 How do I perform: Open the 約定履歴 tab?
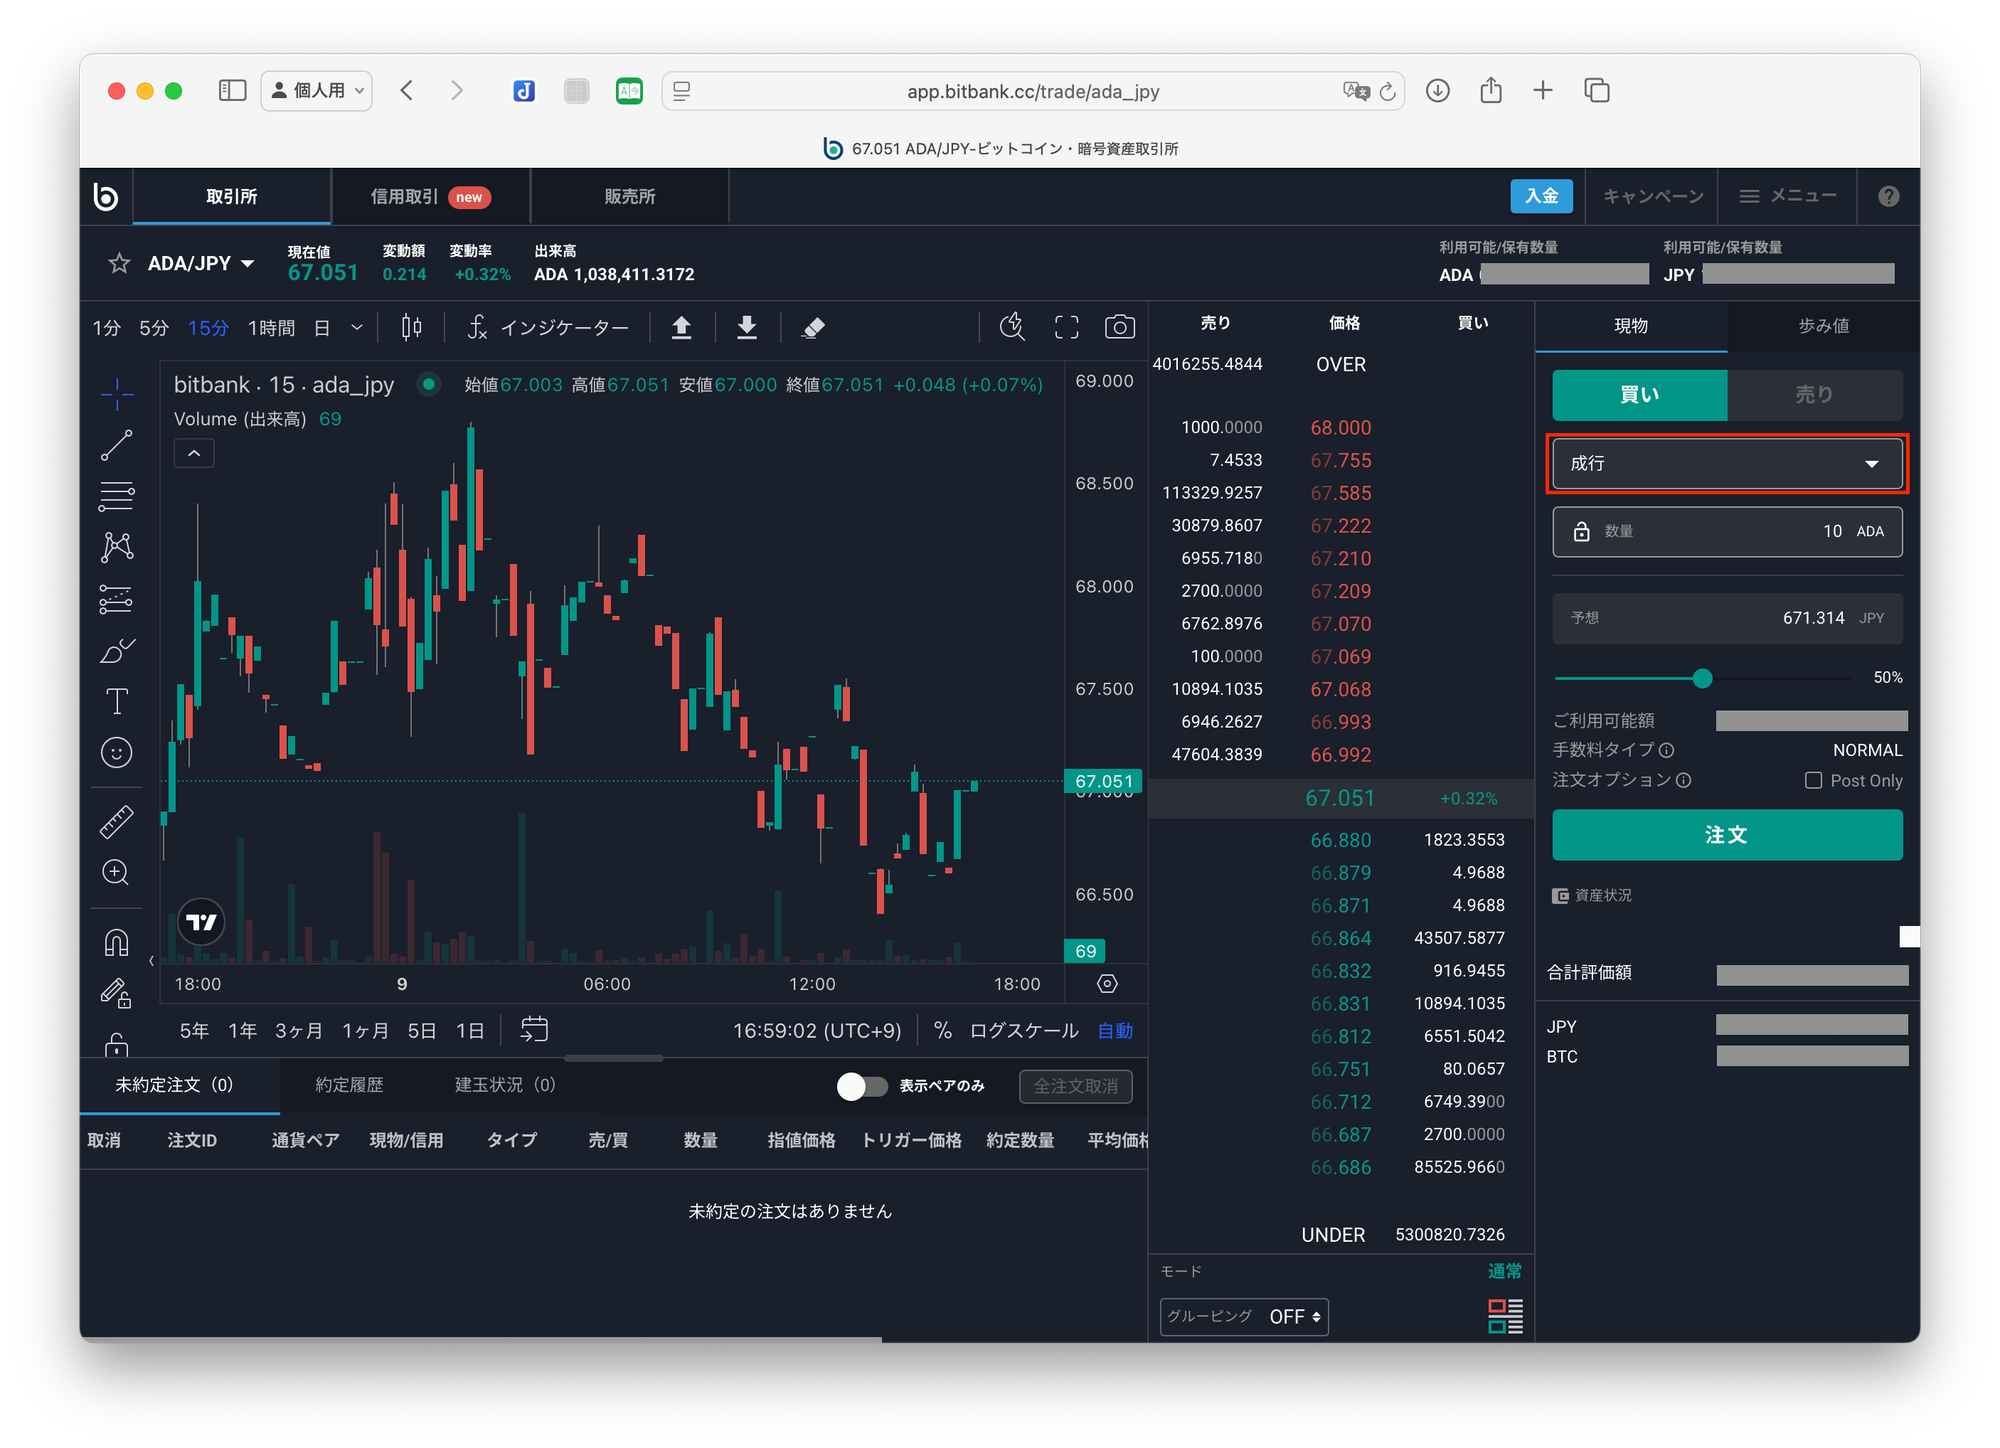[349, 1085]
